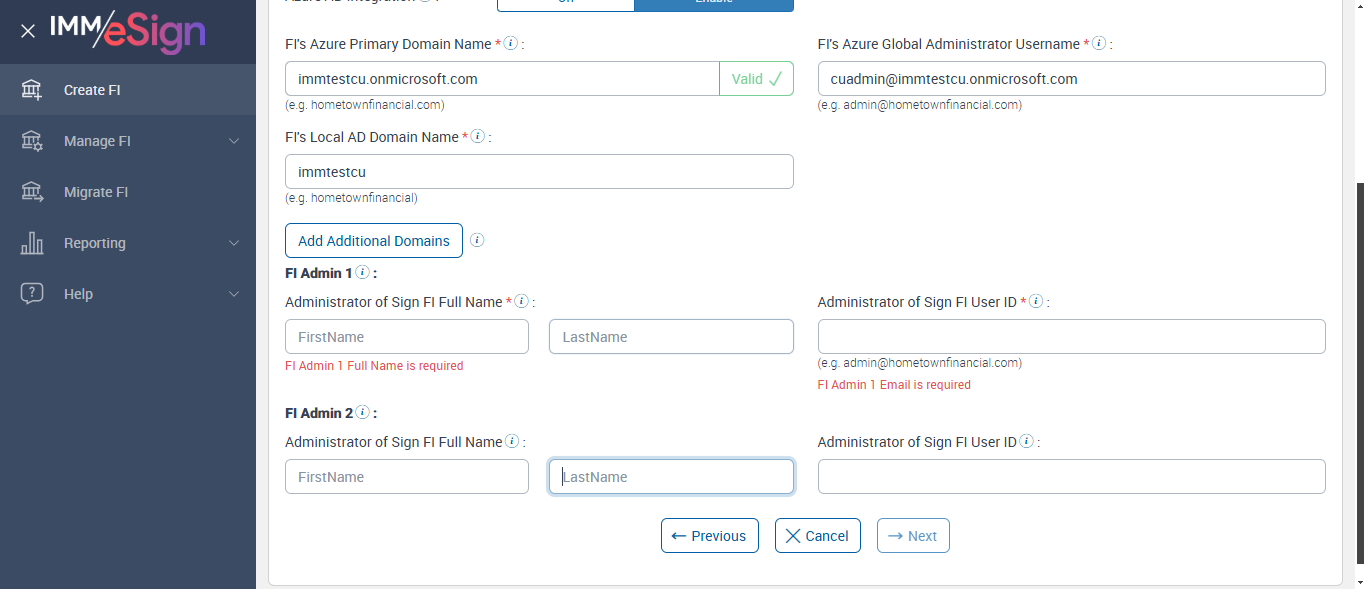The height and width of the screenshot is (589, 1366).
Task: Switch Azure AD integration toggle to Off
Action: (566, 4)
